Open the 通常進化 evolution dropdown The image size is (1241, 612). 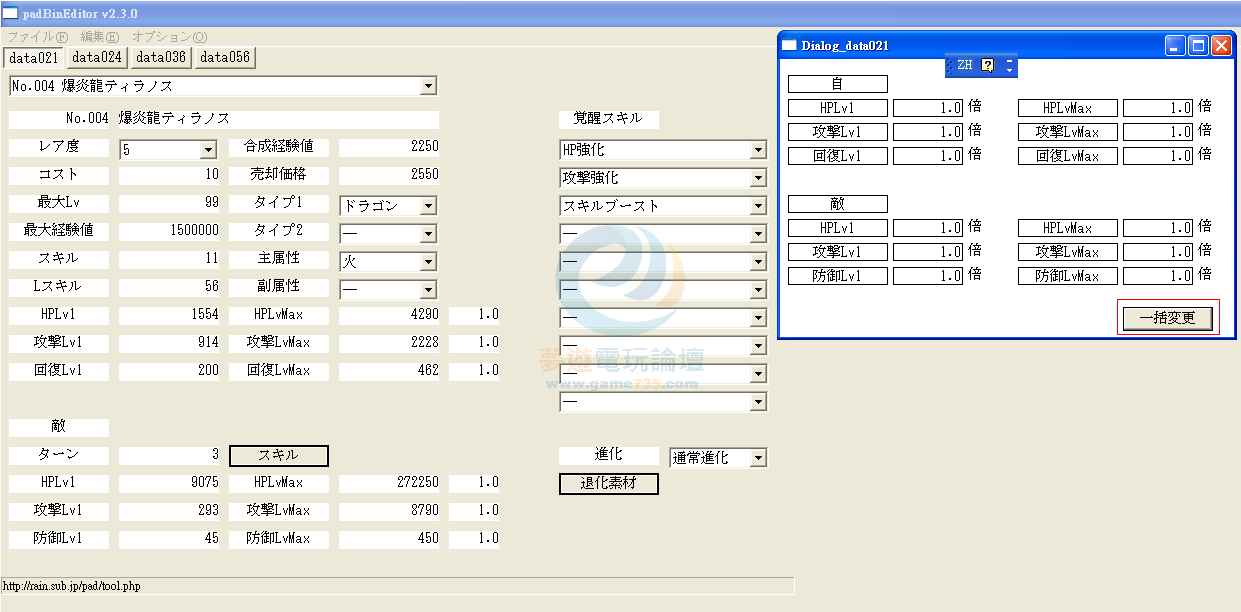coord(758,458)
